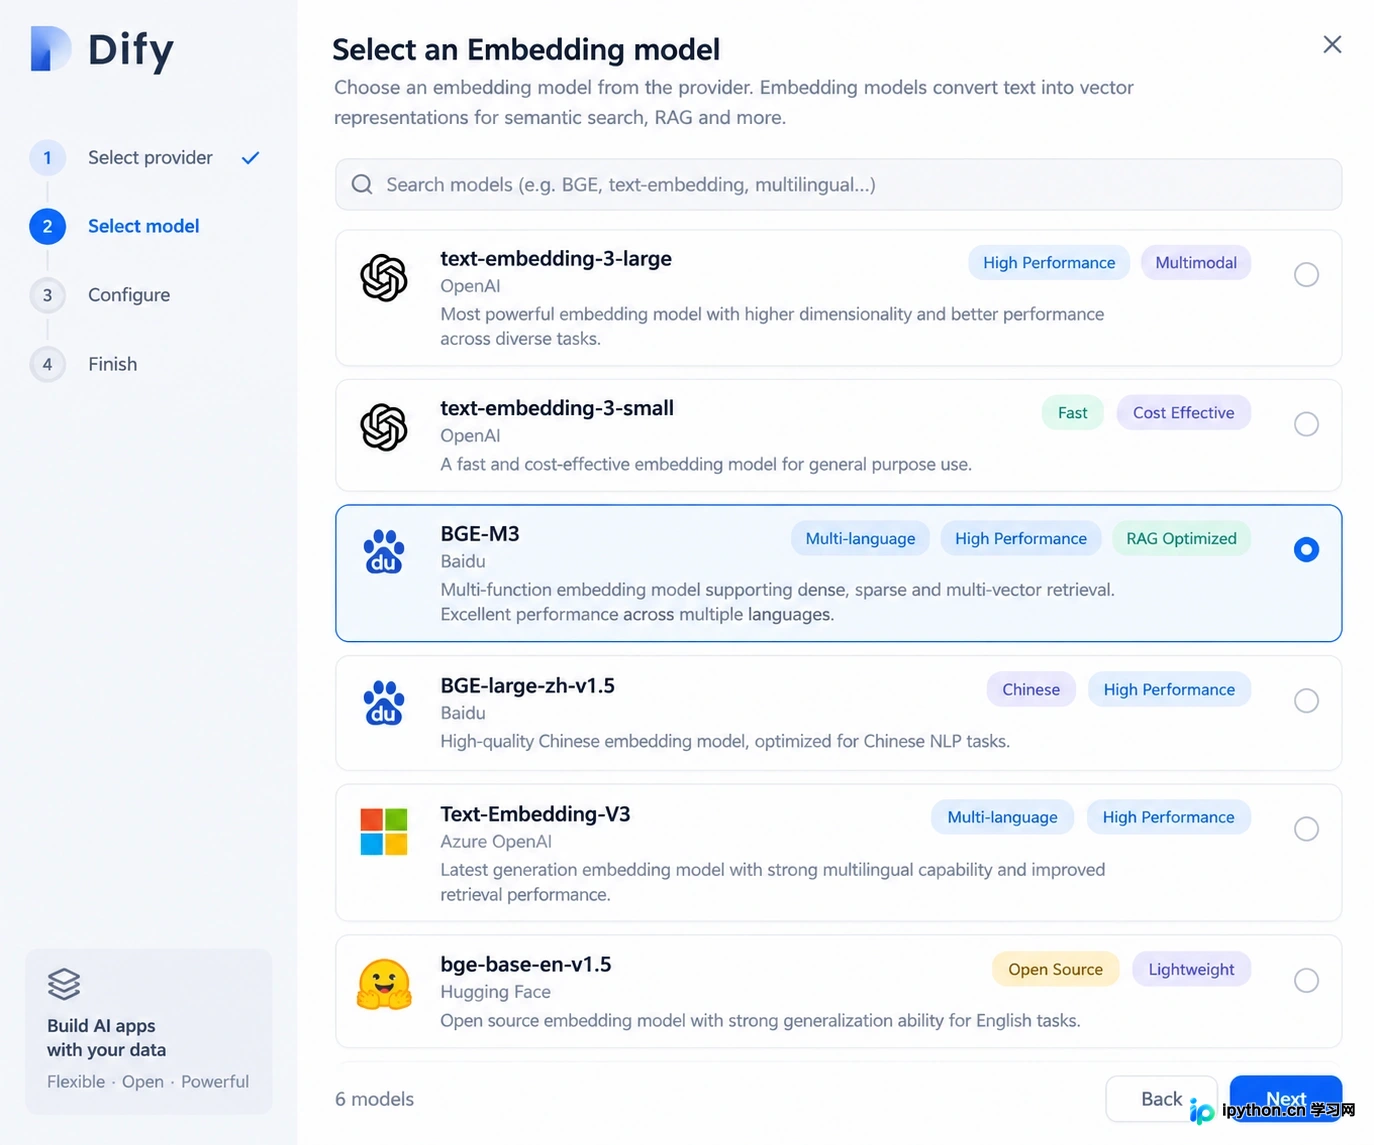Click the Fast tag on text-embedding-3-small

point(1072,413)
